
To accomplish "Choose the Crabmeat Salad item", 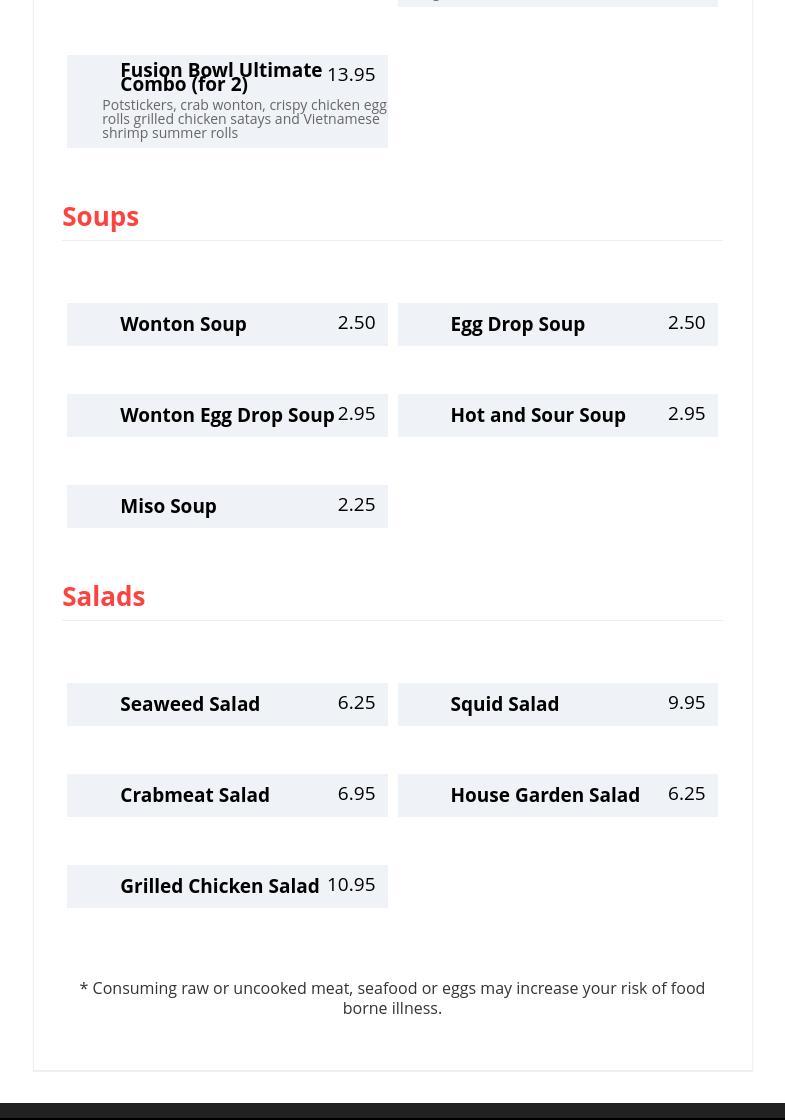I will [x=227, y=795].
